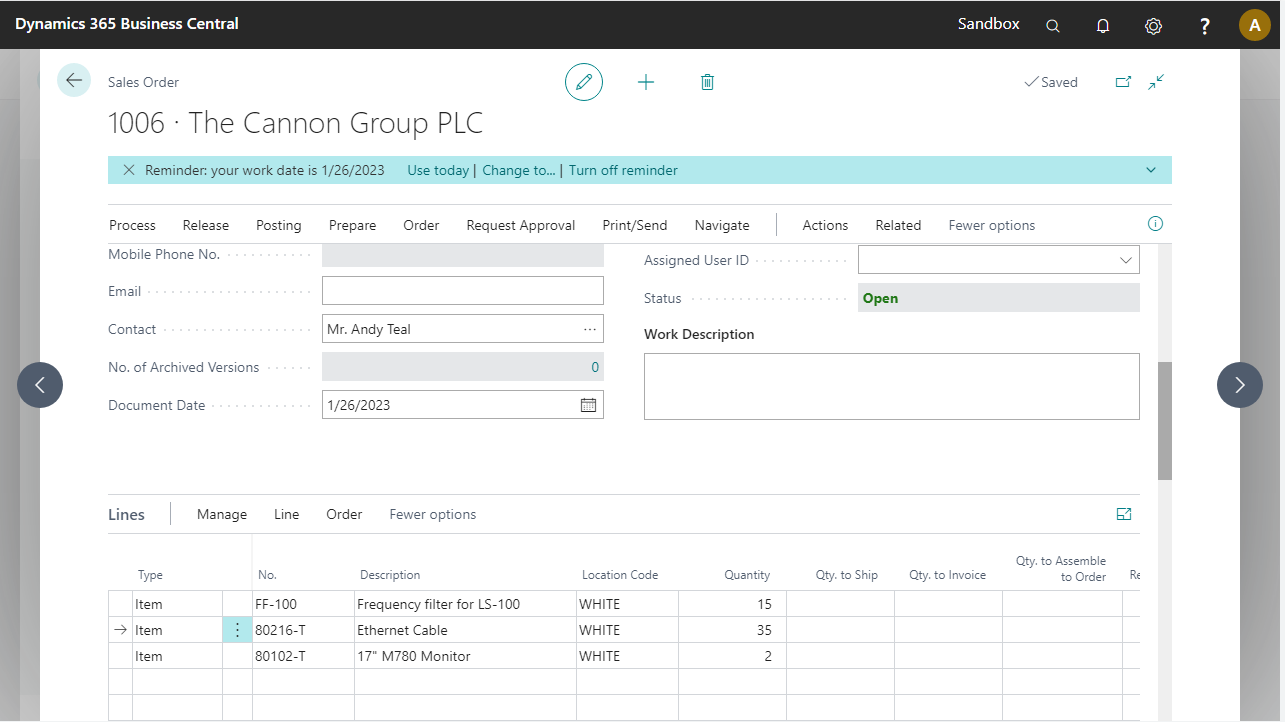The width and height of the screenshot is (1285, 722).
Task: Dismiss the work date reminder X
Action: [129, 170]
